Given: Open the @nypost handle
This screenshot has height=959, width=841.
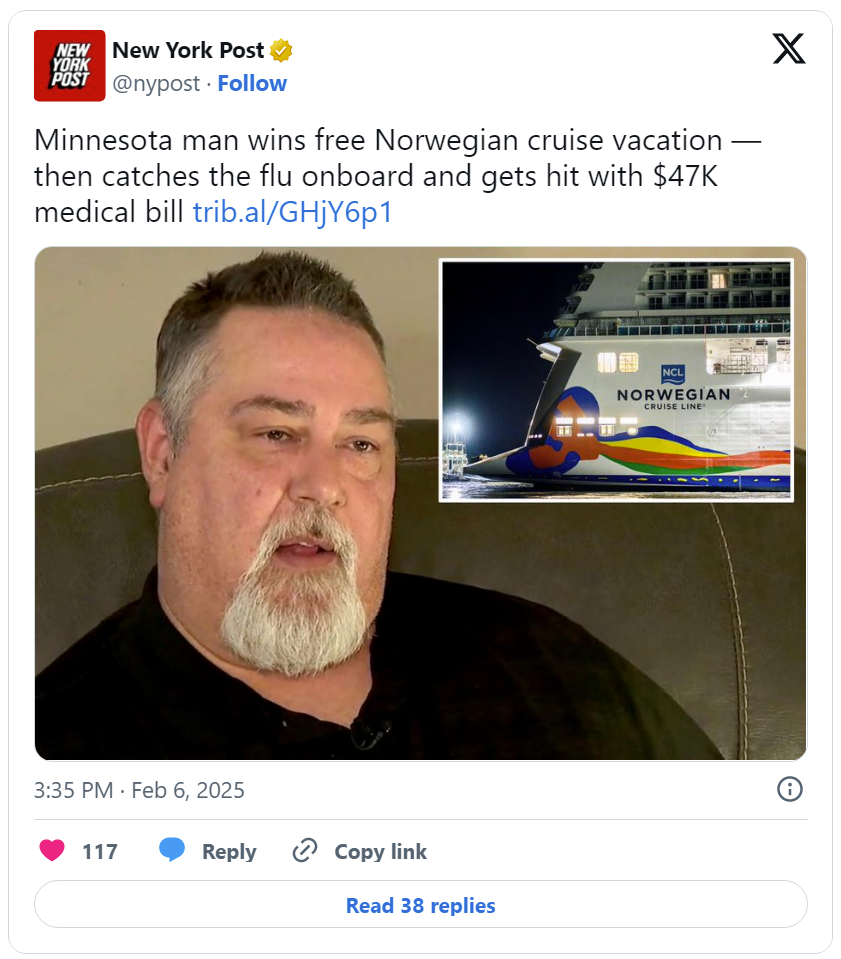Looking at the screenshot, I should point(156,84).
